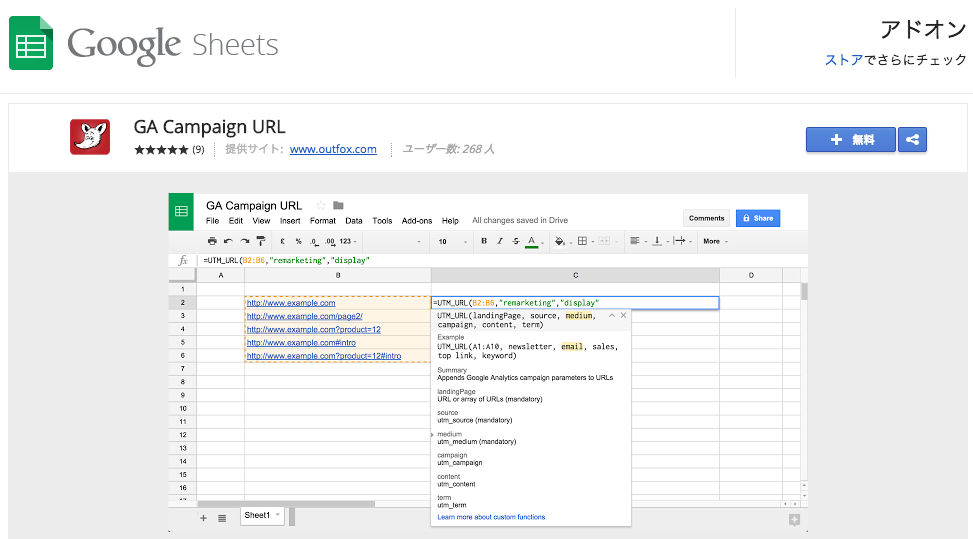This screenshot has width=973, height=539.
Task: Click the Redo arrow icon
Action: tap(244, 241)
